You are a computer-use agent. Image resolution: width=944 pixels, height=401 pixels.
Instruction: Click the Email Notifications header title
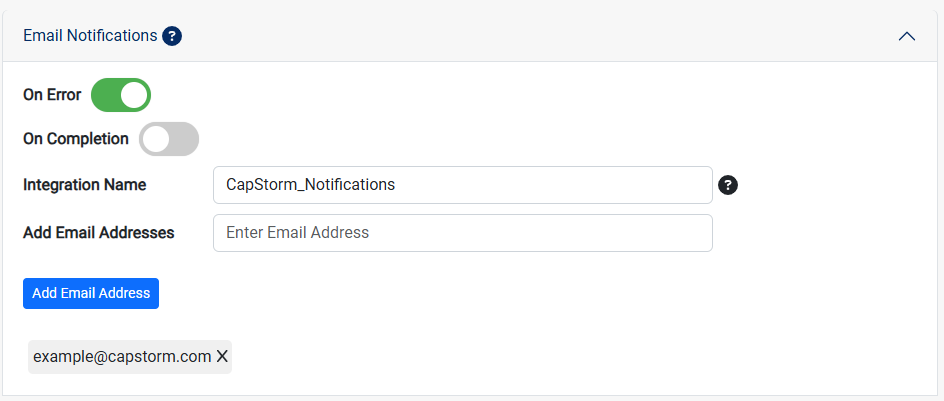(90, 36)
